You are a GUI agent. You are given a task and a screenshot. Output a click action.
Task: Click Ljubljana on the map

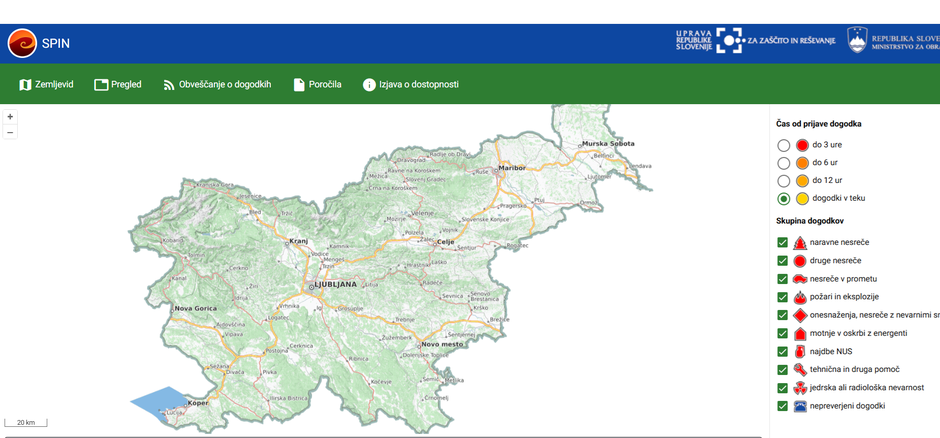(x=334, y=284)
